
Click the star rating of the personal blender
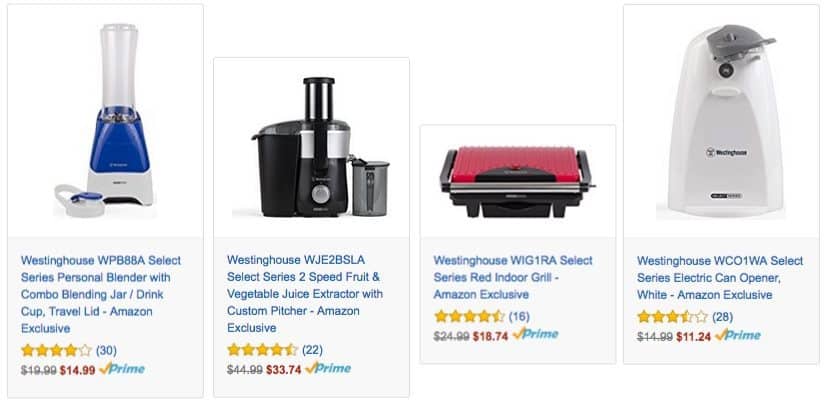tap(56, 350)
